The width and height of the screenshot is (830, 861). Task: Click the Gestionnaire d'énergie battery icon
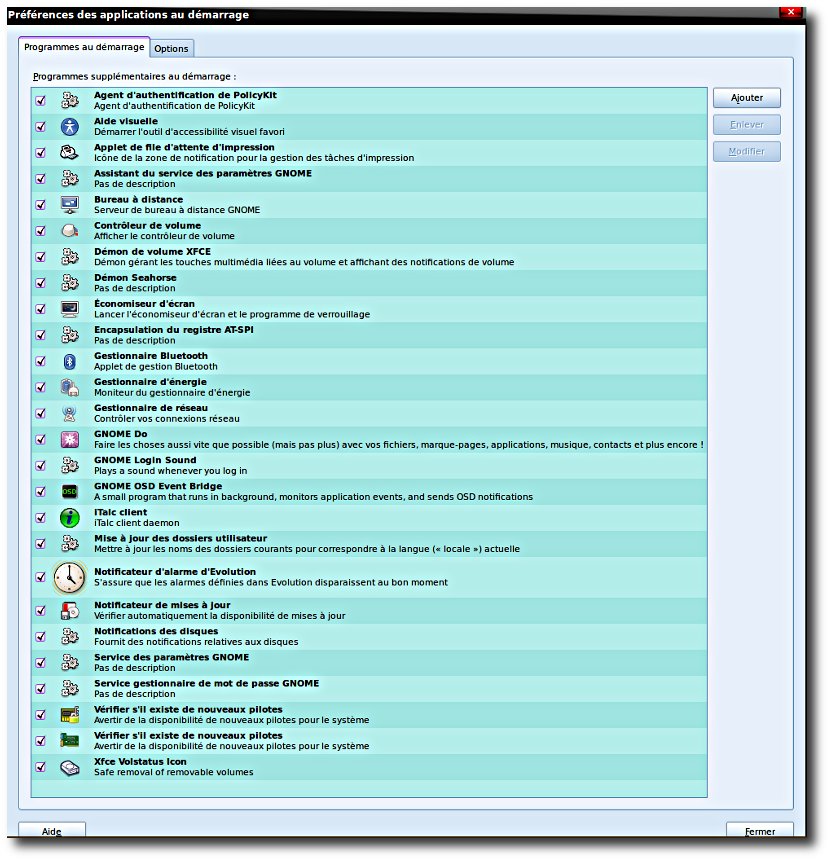[x=70, y=388]
